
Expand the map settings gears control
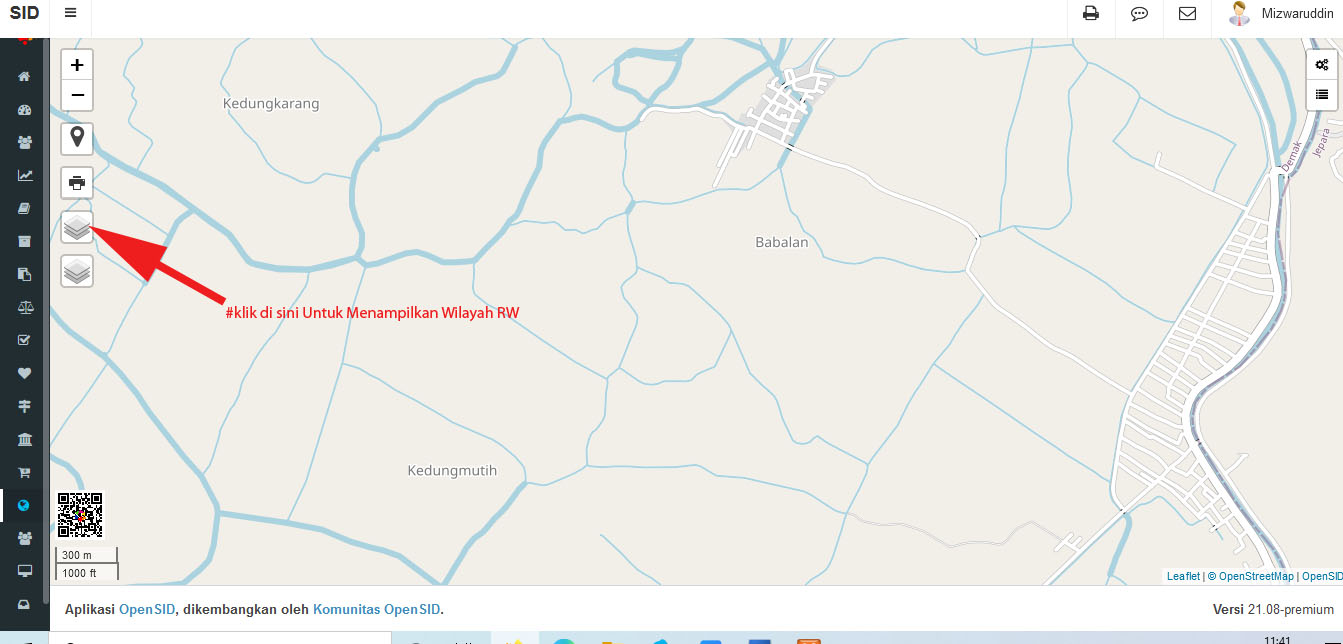click(x=1322, y=65)
